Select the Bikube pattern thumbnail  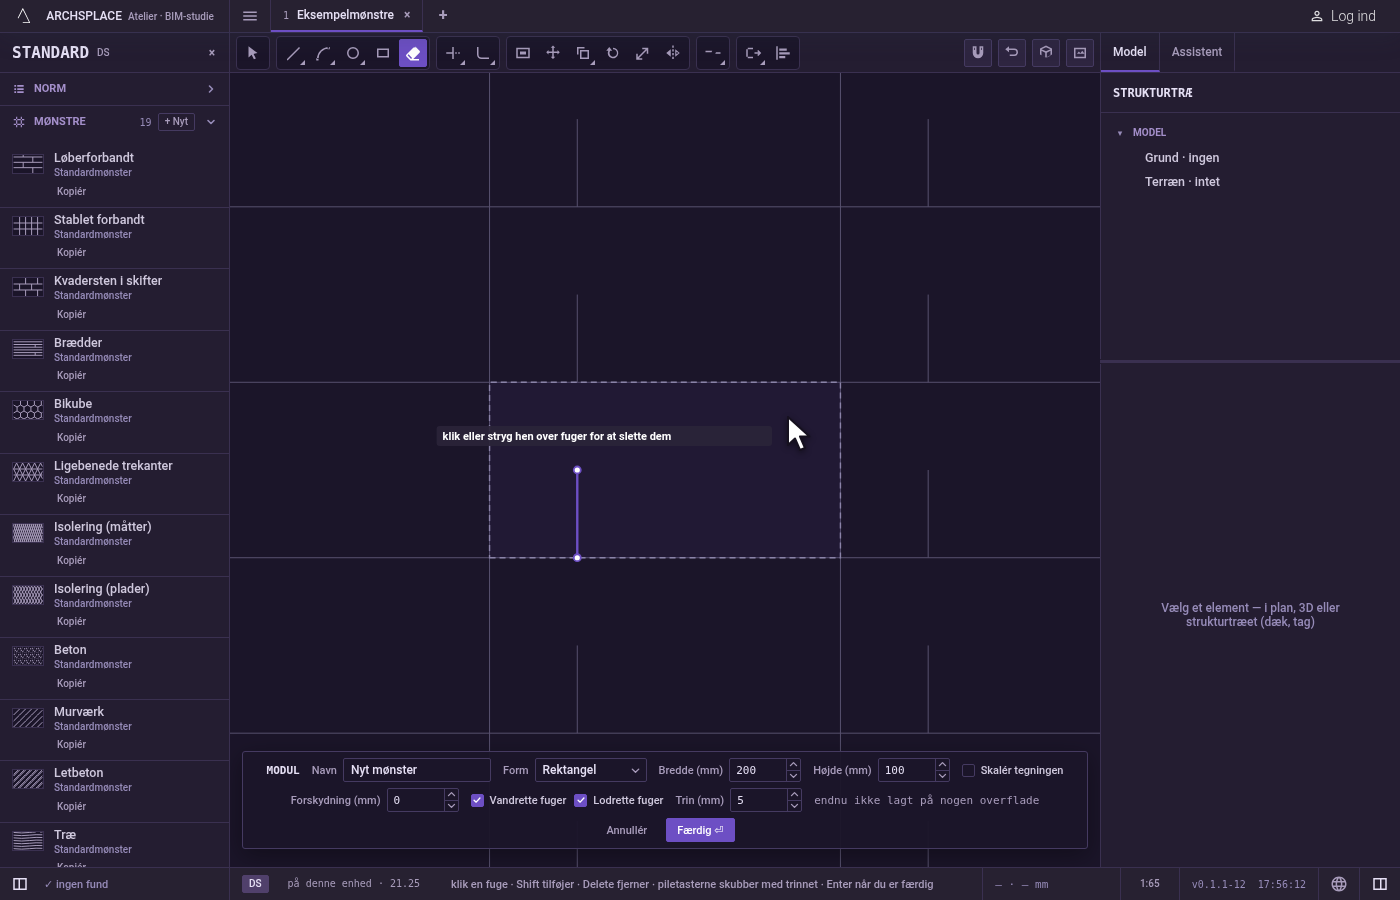[x=28, y=410]
